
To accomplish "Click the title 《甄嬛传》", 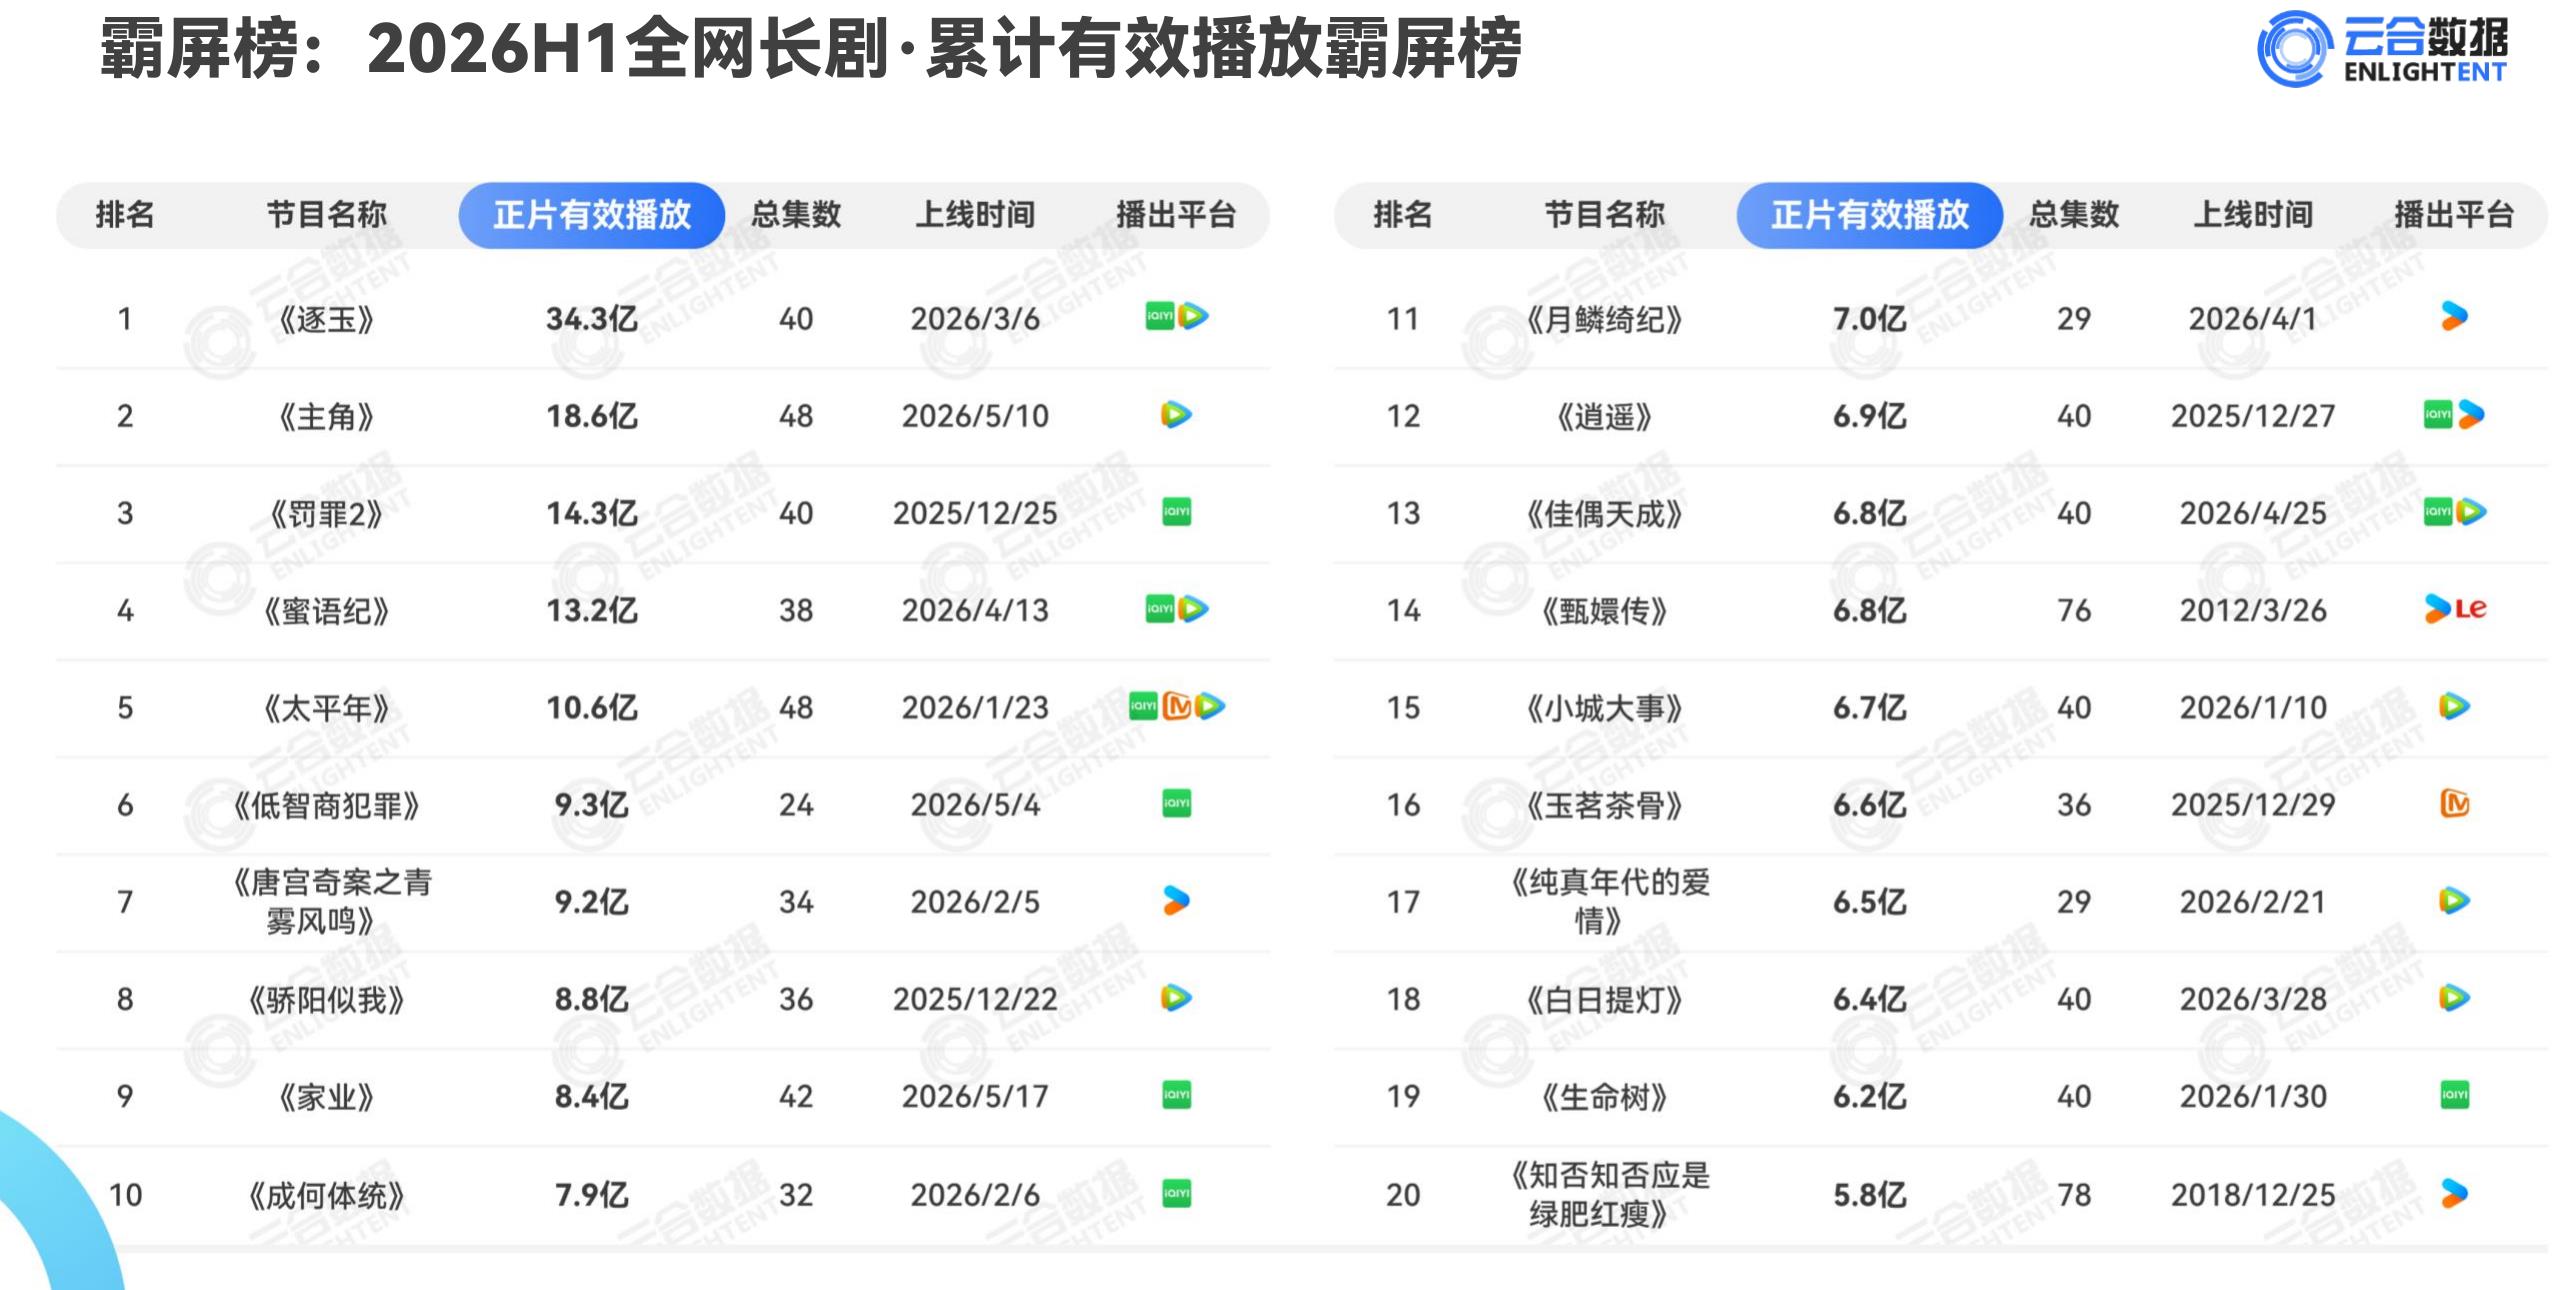I will pyautogui.click(x=1604, y=611).
